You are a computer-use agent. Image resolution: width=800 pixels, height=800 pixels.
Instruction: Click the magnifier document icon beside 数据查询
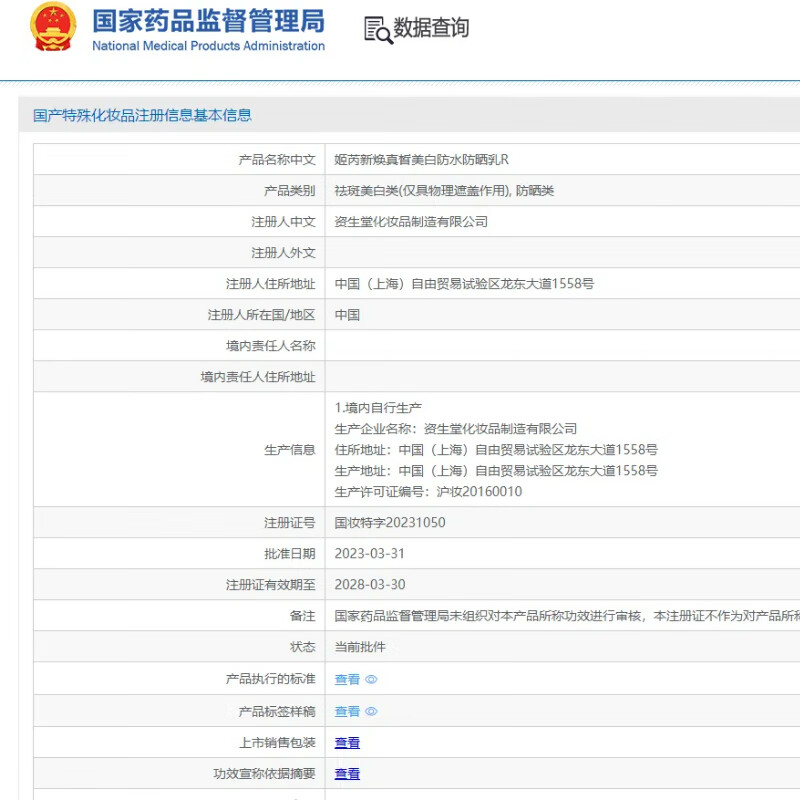point(378,31)
